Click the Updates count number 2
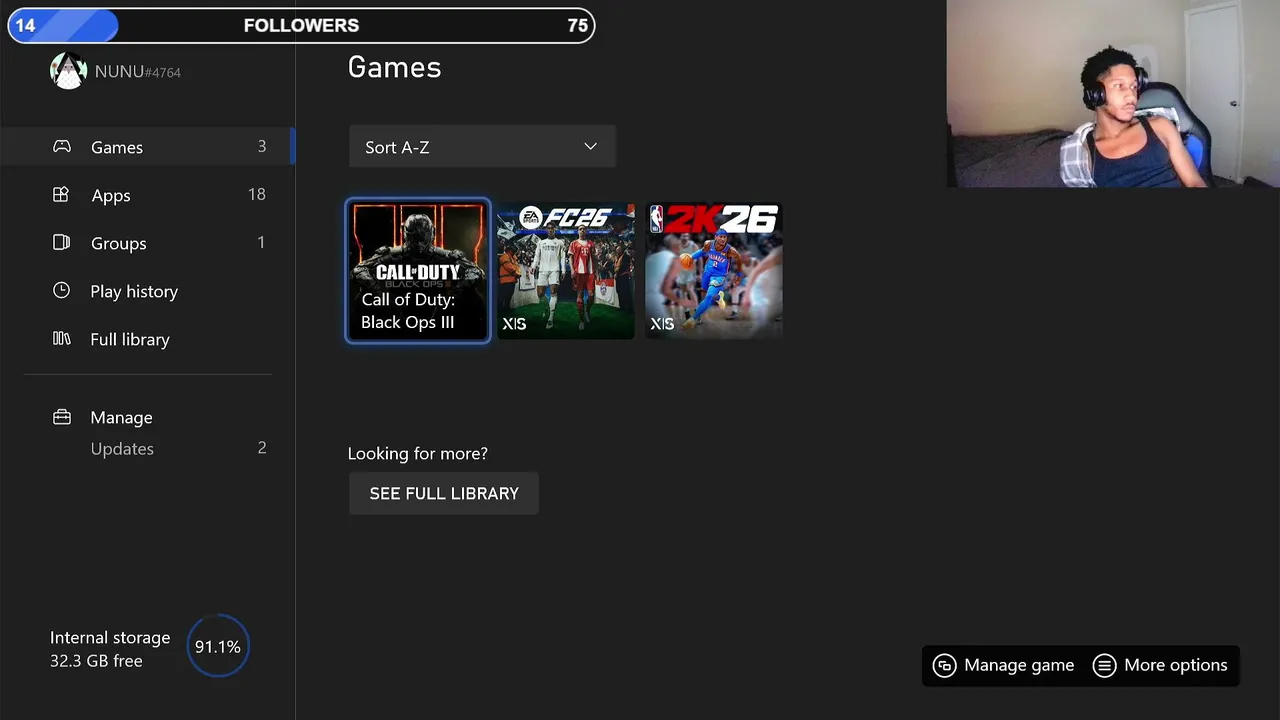The width and height of the screenshot is (1280, 720). [262, 448]
